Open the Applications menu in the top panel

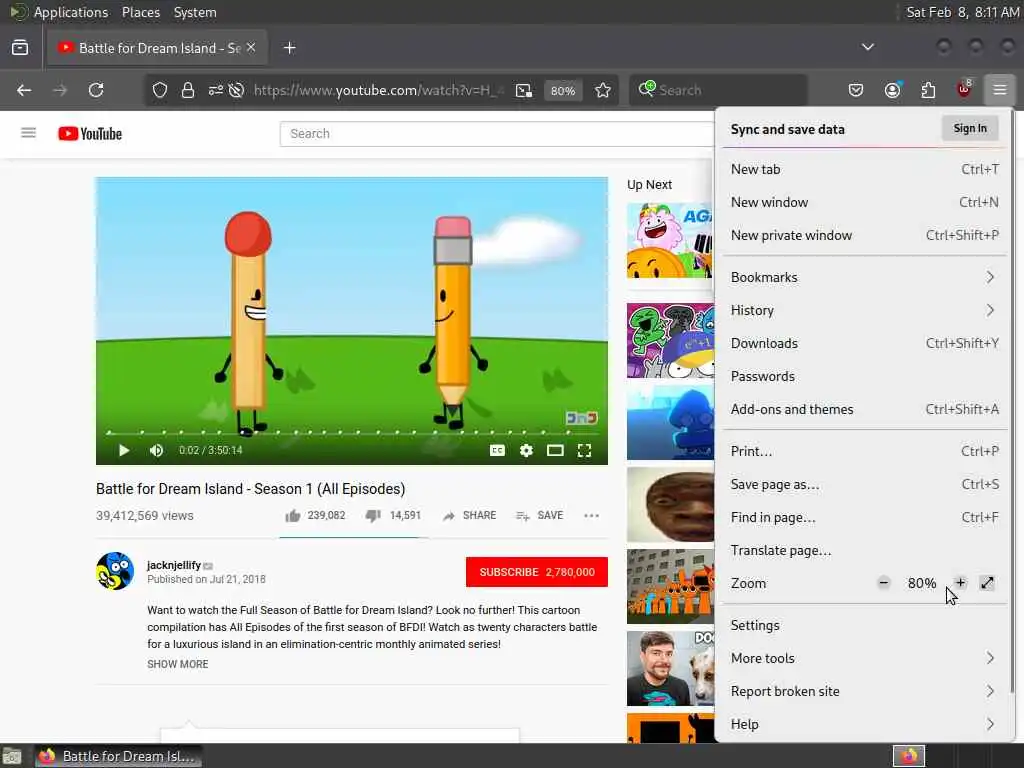(x=71, y=12)
